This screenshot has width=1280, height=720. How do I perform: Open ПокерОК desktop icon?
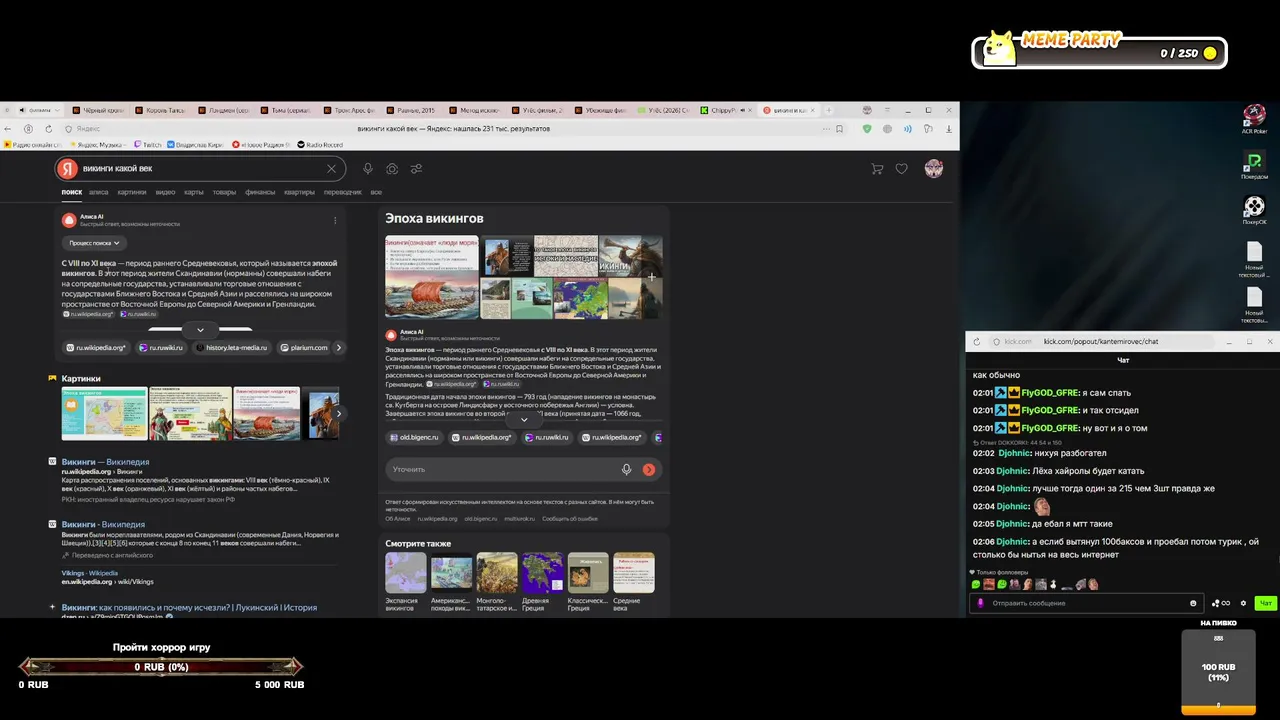point(1254,210)
